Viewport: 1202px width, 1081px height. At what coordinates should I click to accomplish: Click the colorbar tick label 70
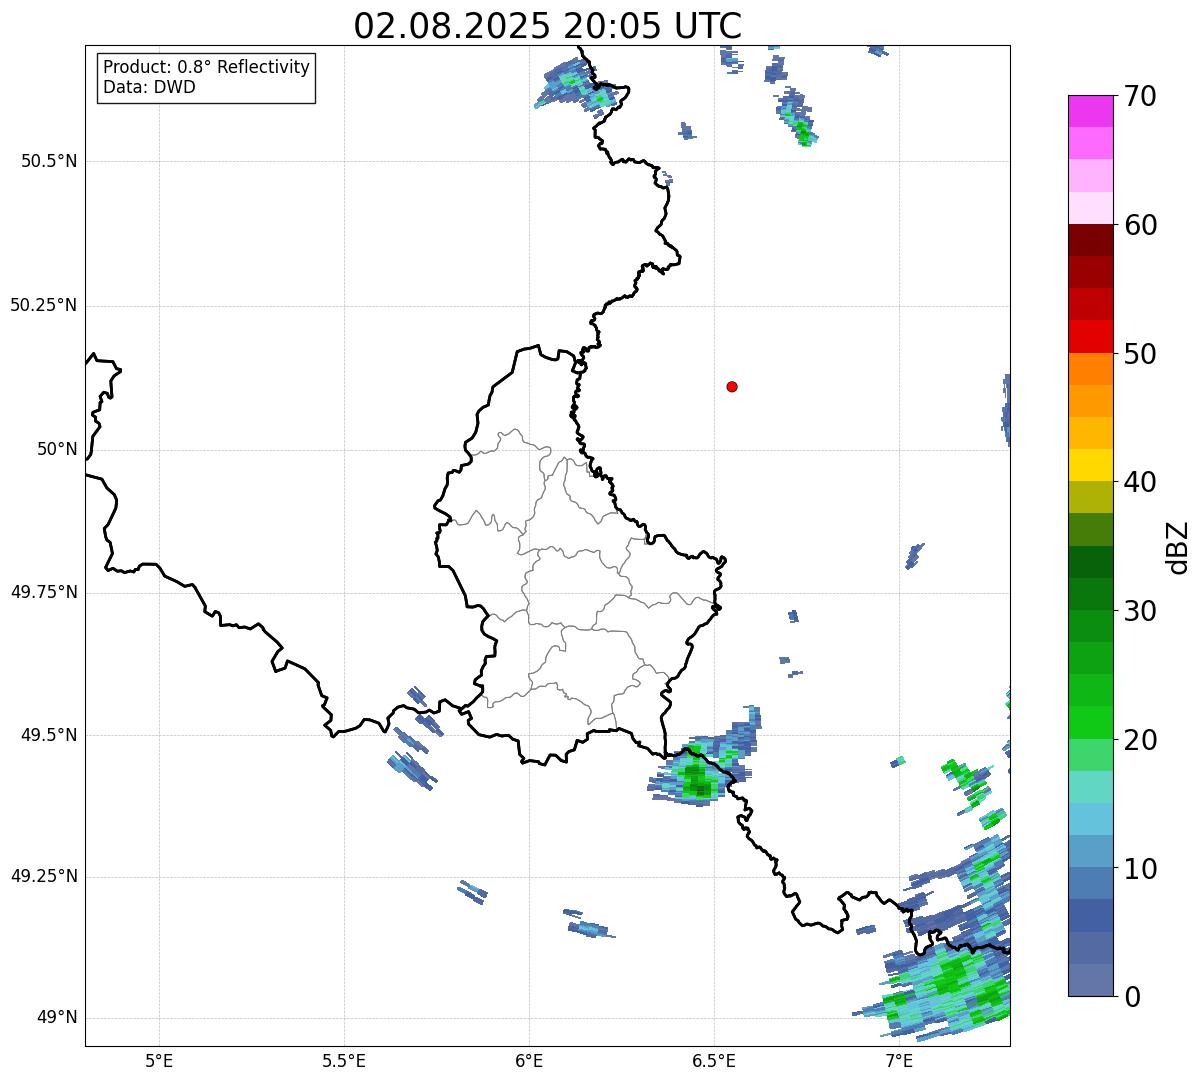tap(1140, 96)
